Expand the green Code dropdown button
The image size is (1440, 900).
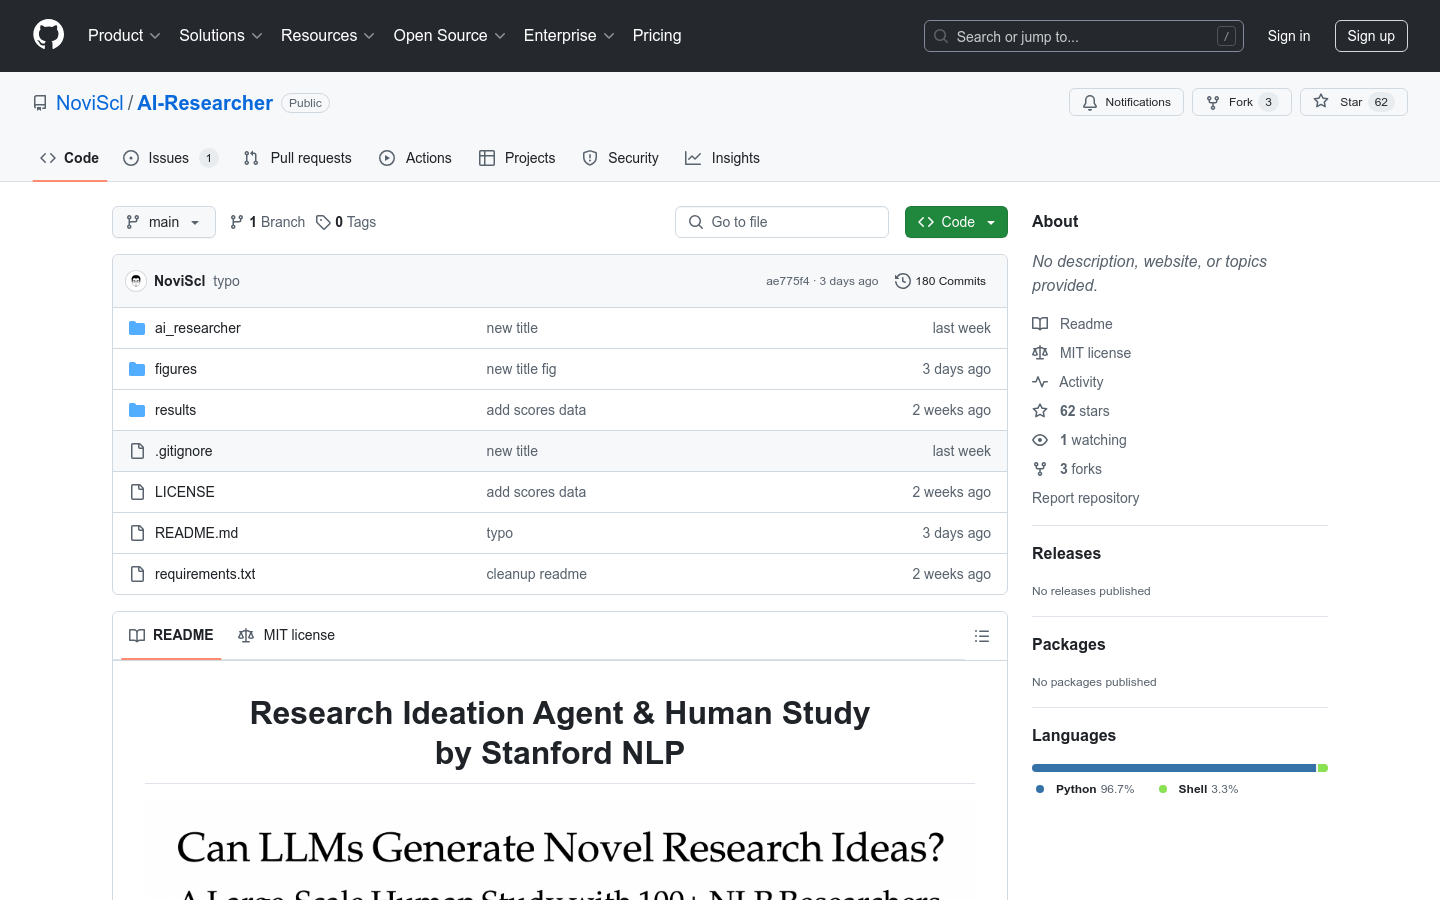click(956, 222)
